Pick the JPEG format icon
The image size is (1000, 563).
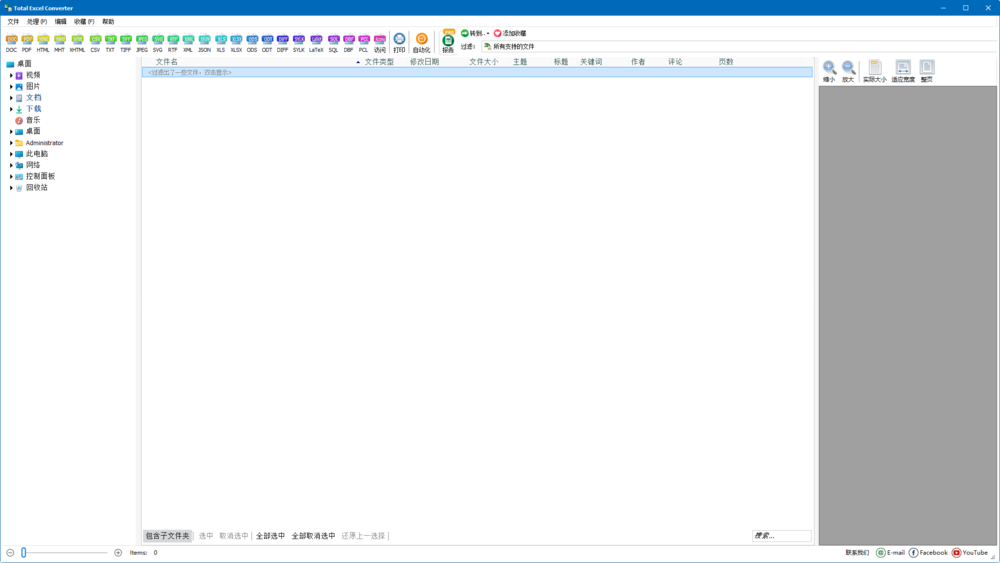pos(142,43)
